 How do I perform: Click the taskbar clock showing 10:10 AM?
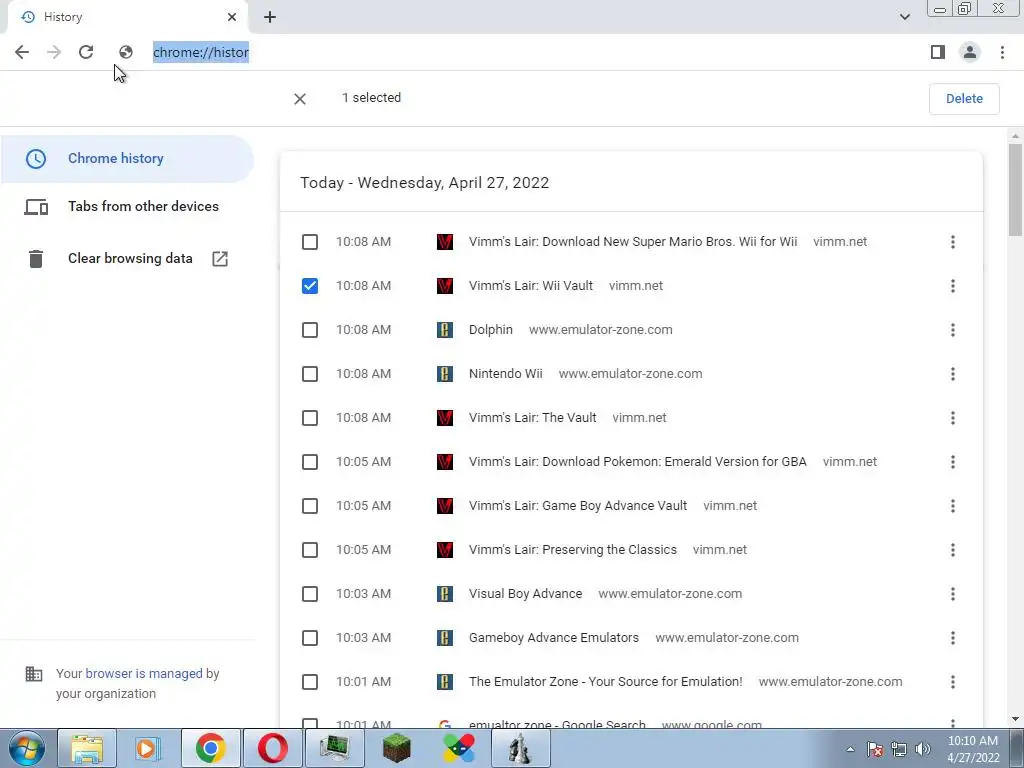[973, 749]
